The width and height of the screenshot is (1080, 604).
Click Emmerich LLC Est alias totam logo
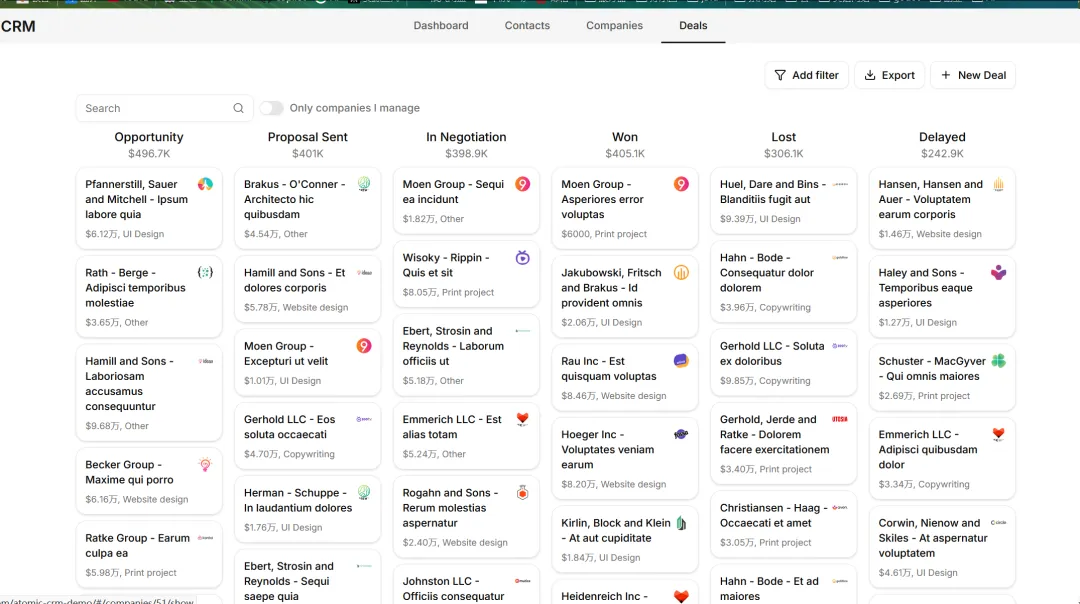pyautogui.click(x=523, y=419)
